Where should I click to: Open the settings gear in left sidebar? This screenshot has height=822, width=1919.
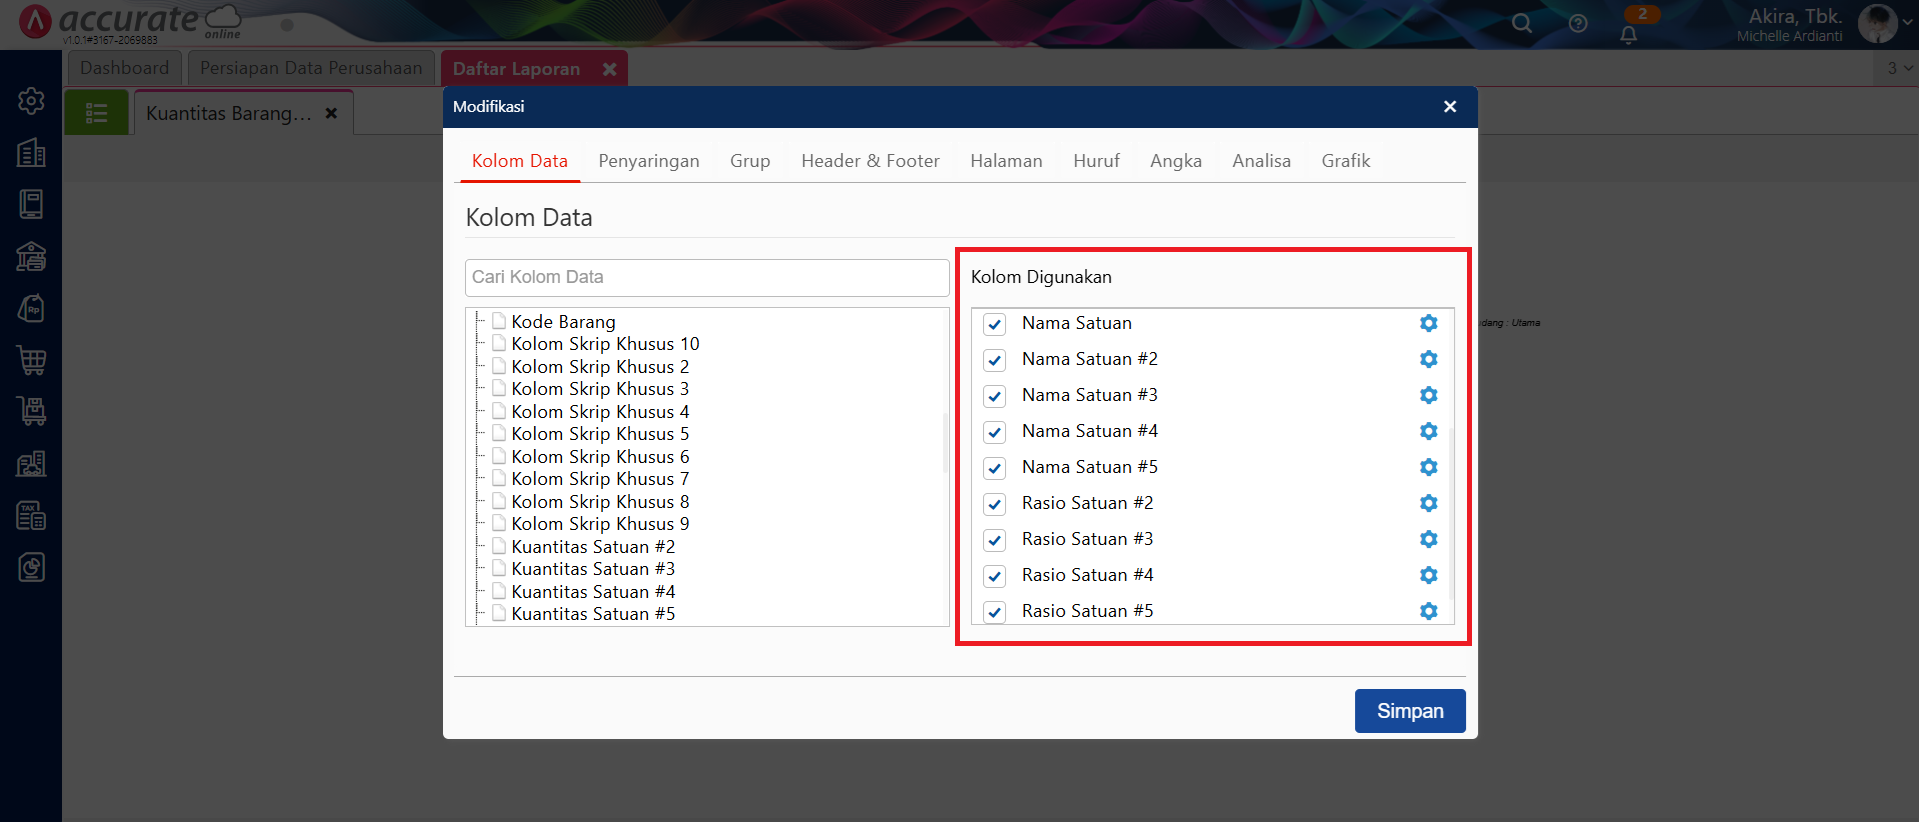[x=31, y=100]
